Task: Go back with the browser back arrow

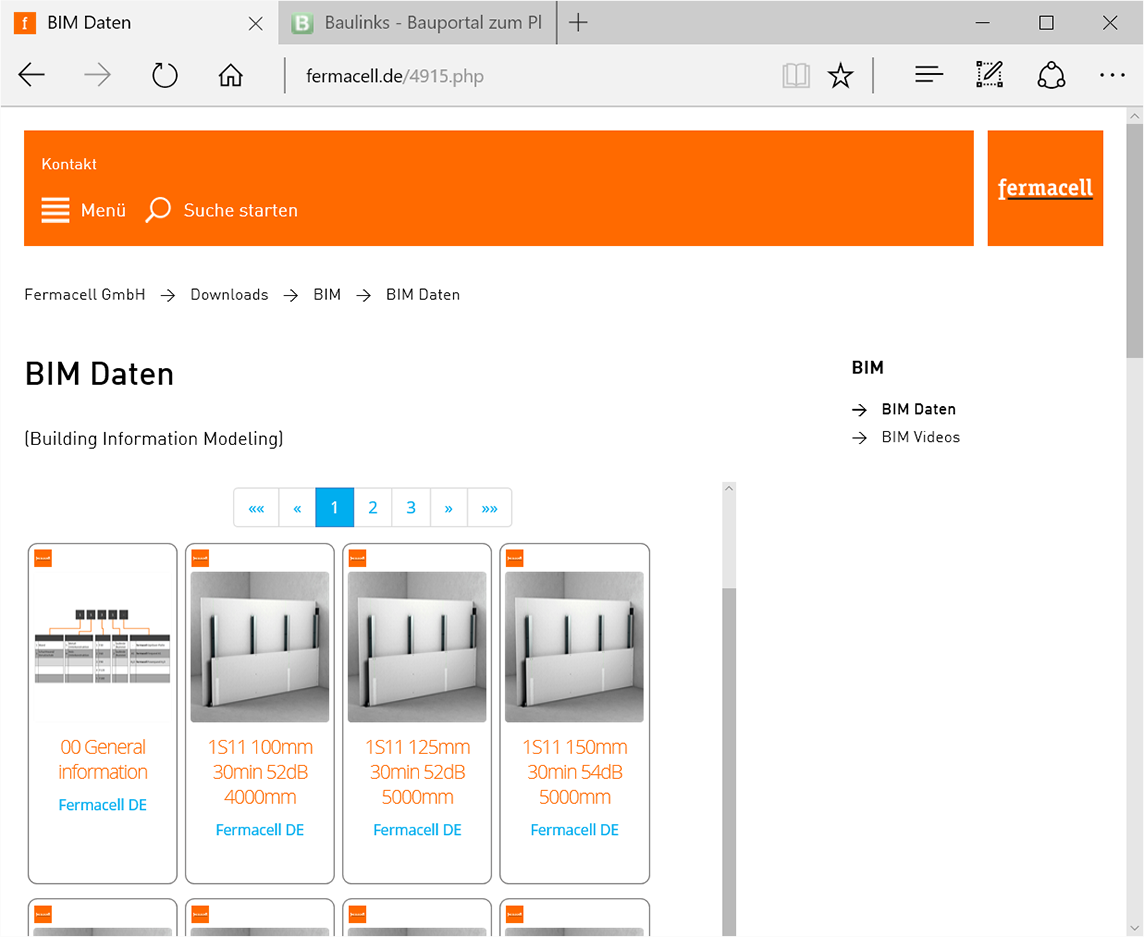Action: click(31, 75)
